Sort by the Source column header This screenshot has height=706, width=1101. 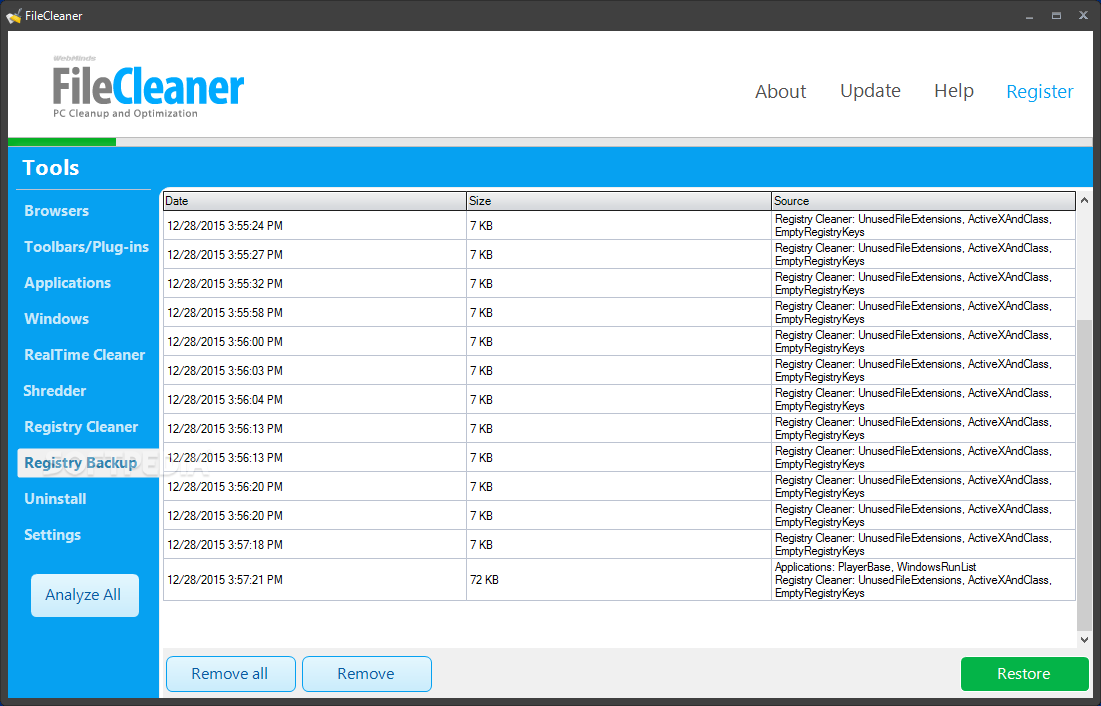(923, 201)
